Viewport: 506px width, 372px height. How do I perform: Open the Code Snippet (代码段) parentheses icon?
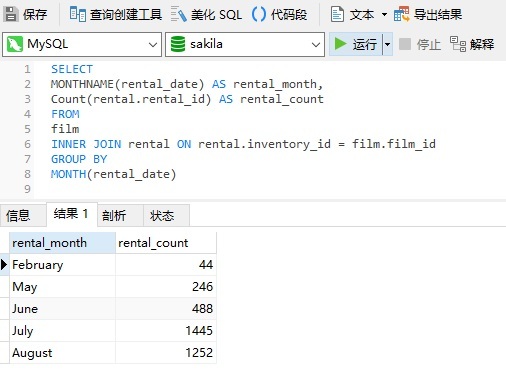click(259, 14)
